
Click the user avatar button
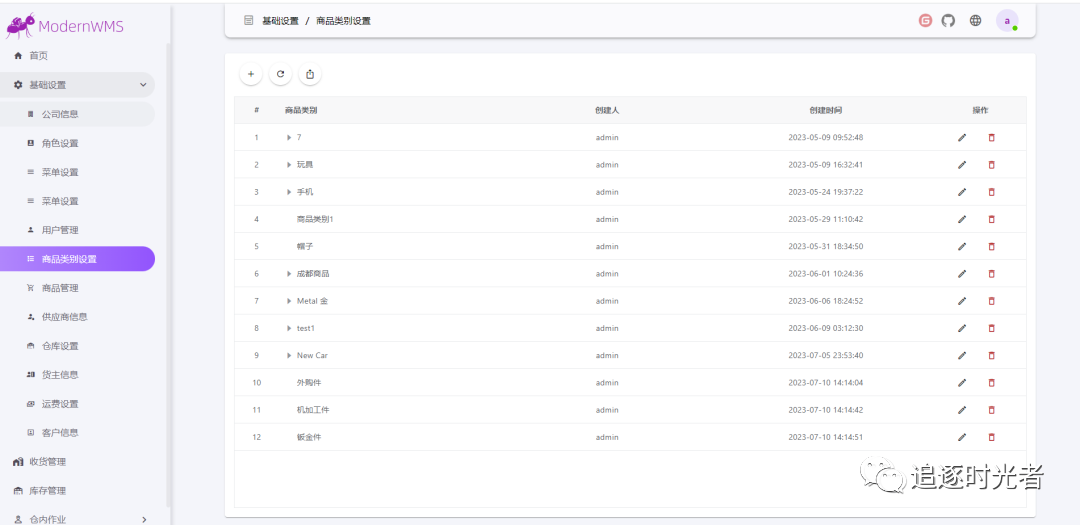click(1007, 20)
